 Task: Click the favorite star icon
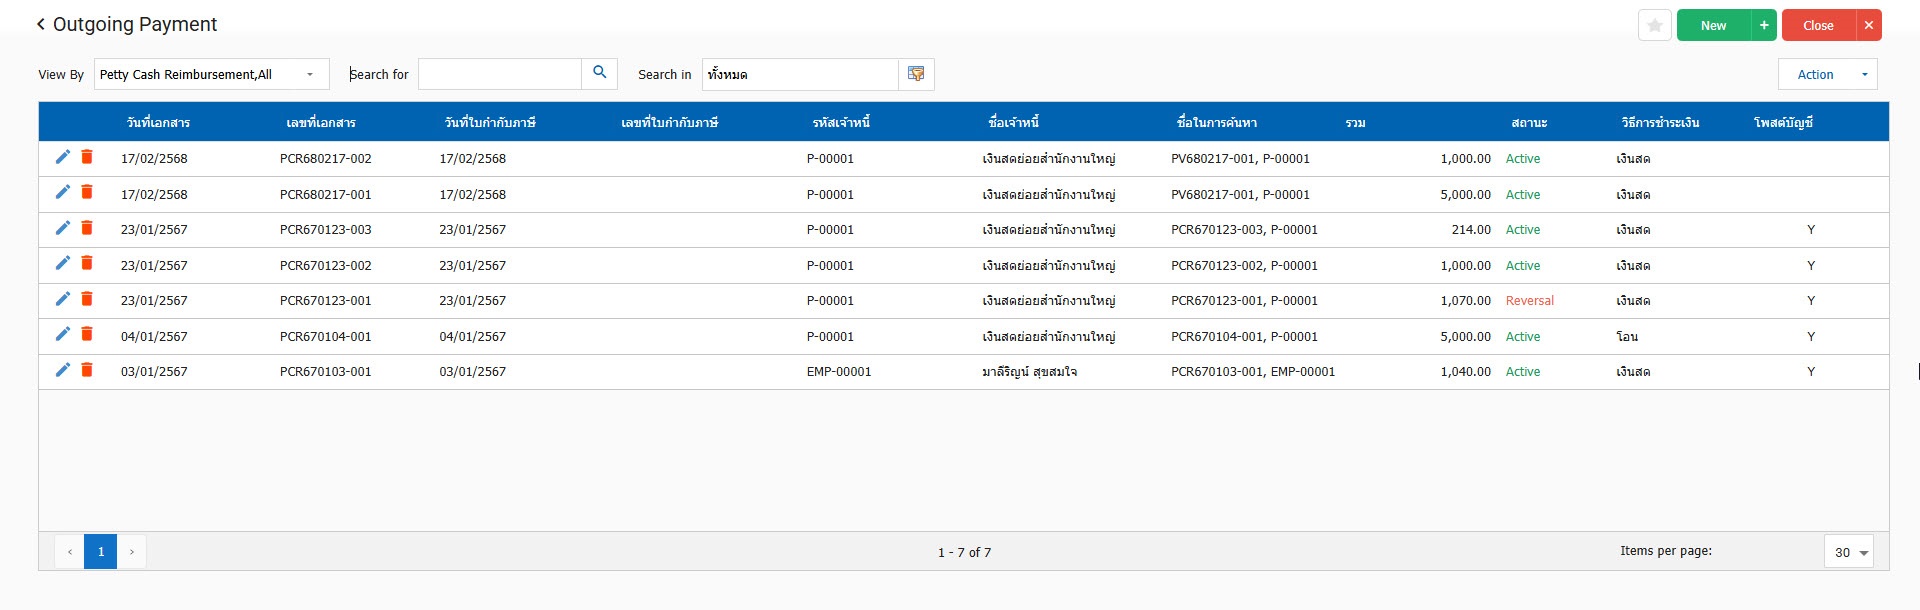[x=1654, y=25]
